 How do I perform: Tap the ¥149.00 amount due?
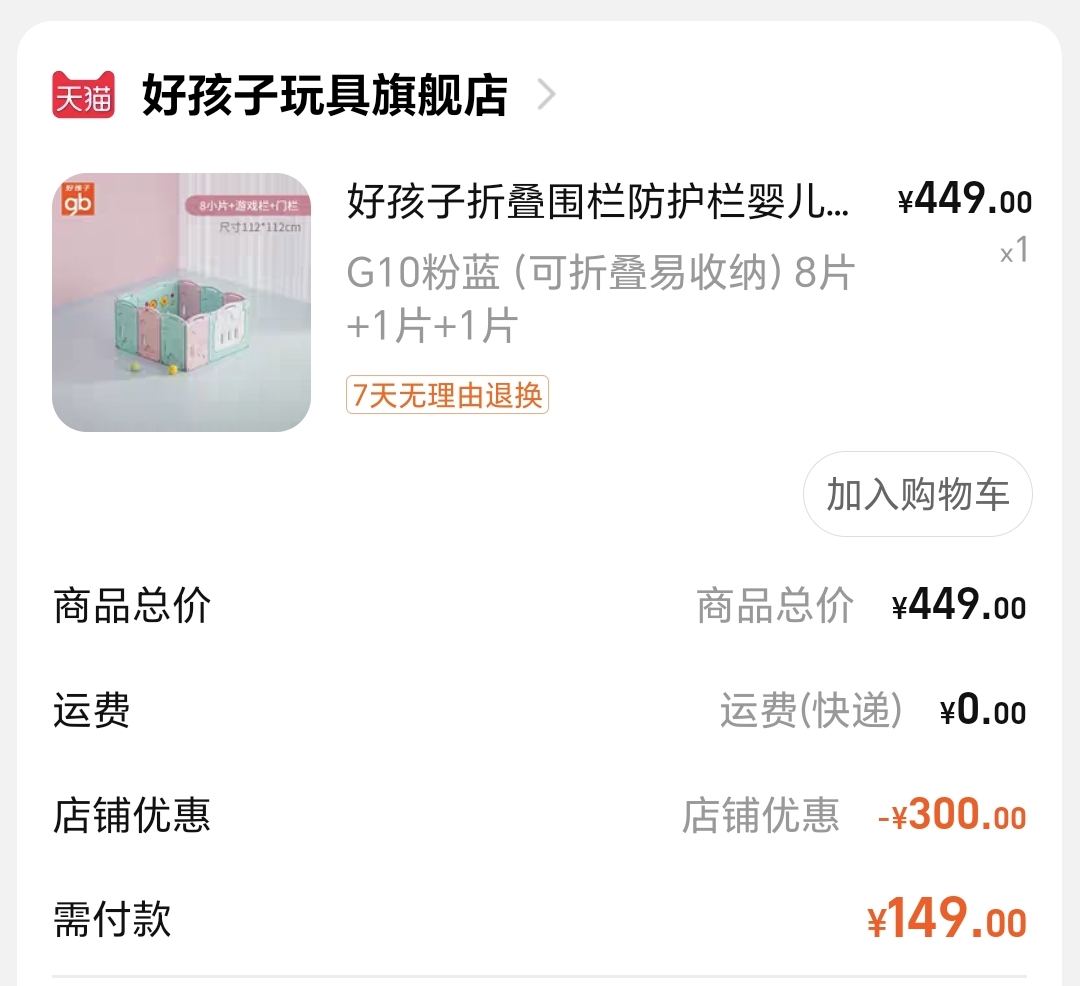click(x=947, y=919)
